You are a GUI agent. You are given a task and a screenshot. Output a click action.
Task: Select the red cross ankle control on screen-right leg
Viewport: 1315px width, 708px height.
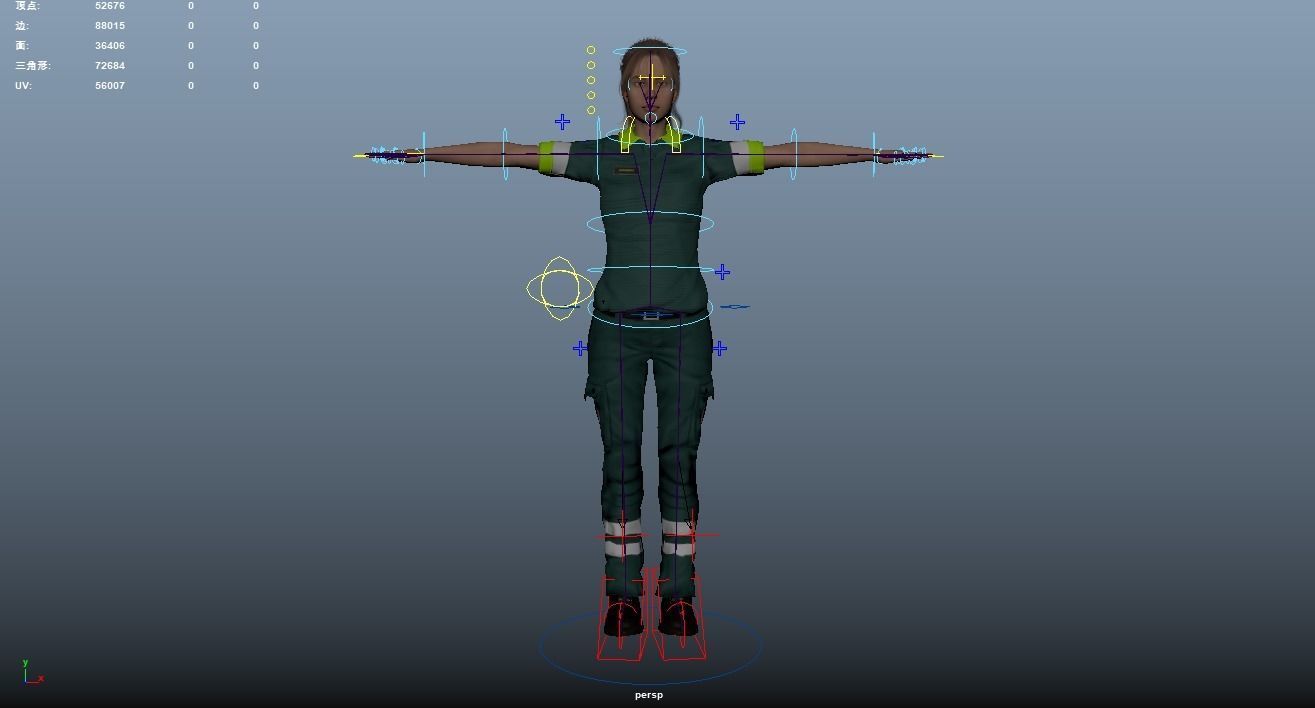[x=692, y=535]
